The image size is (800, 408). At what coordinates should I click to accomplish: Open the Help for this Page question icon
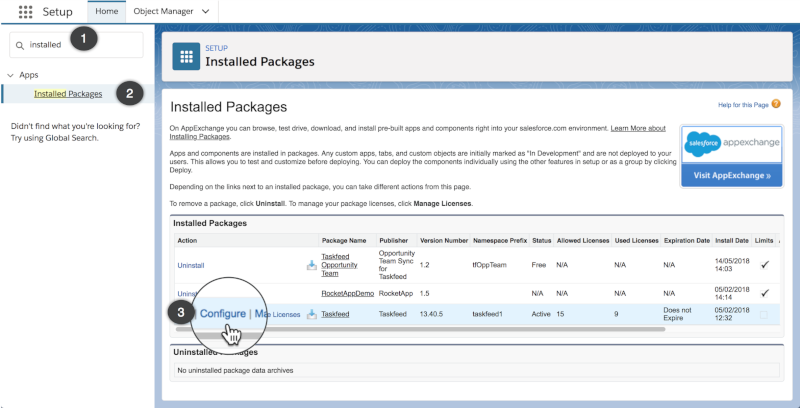click(776, 104)
